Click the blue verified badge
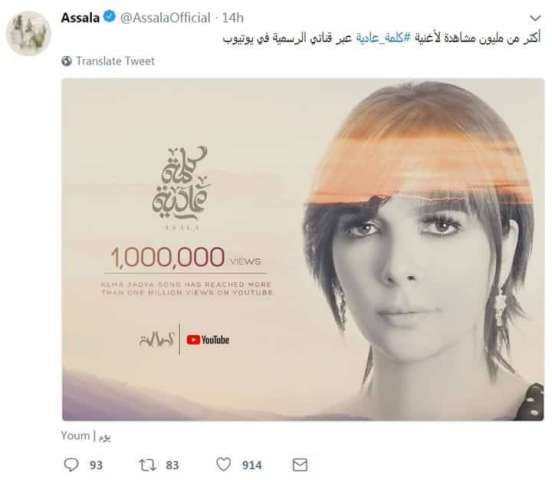 [109, 17]
